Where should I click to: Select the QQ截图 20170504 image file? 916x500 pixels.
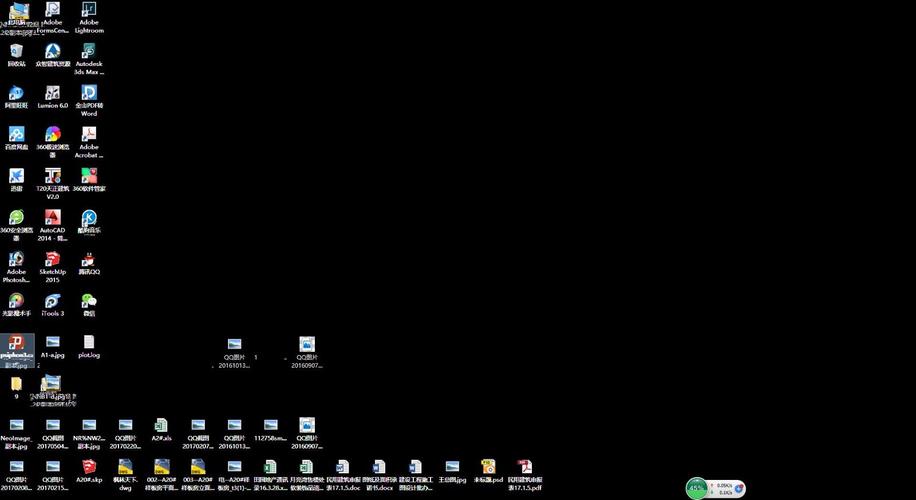click(53, 433)
